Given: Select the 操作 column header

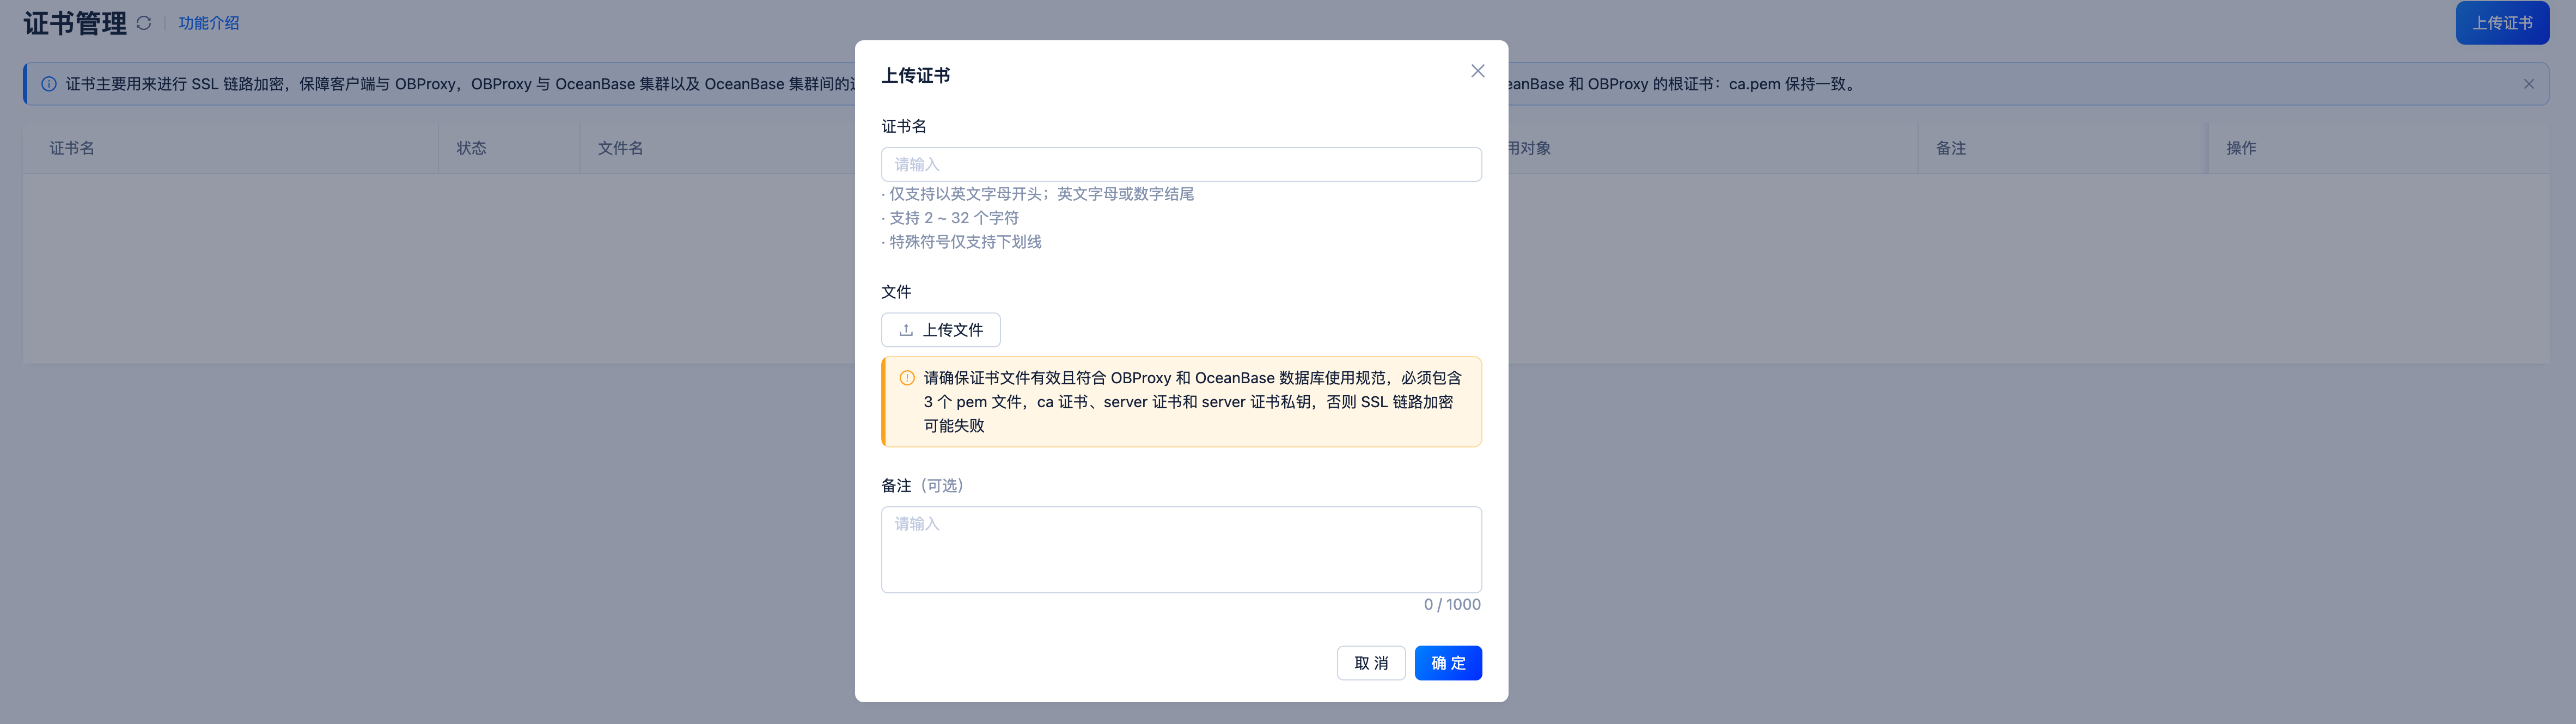Looking at the screenshot, I should (x=2243, y=147).
